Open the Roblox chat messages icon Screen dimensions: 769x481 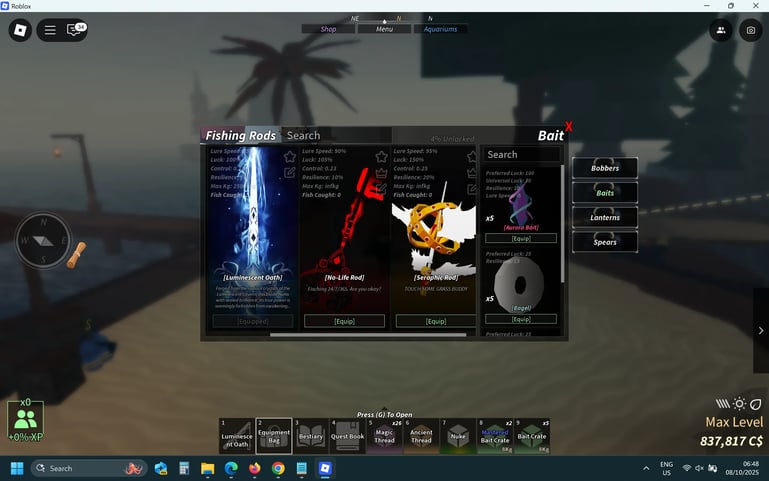[x=75, y=31]
